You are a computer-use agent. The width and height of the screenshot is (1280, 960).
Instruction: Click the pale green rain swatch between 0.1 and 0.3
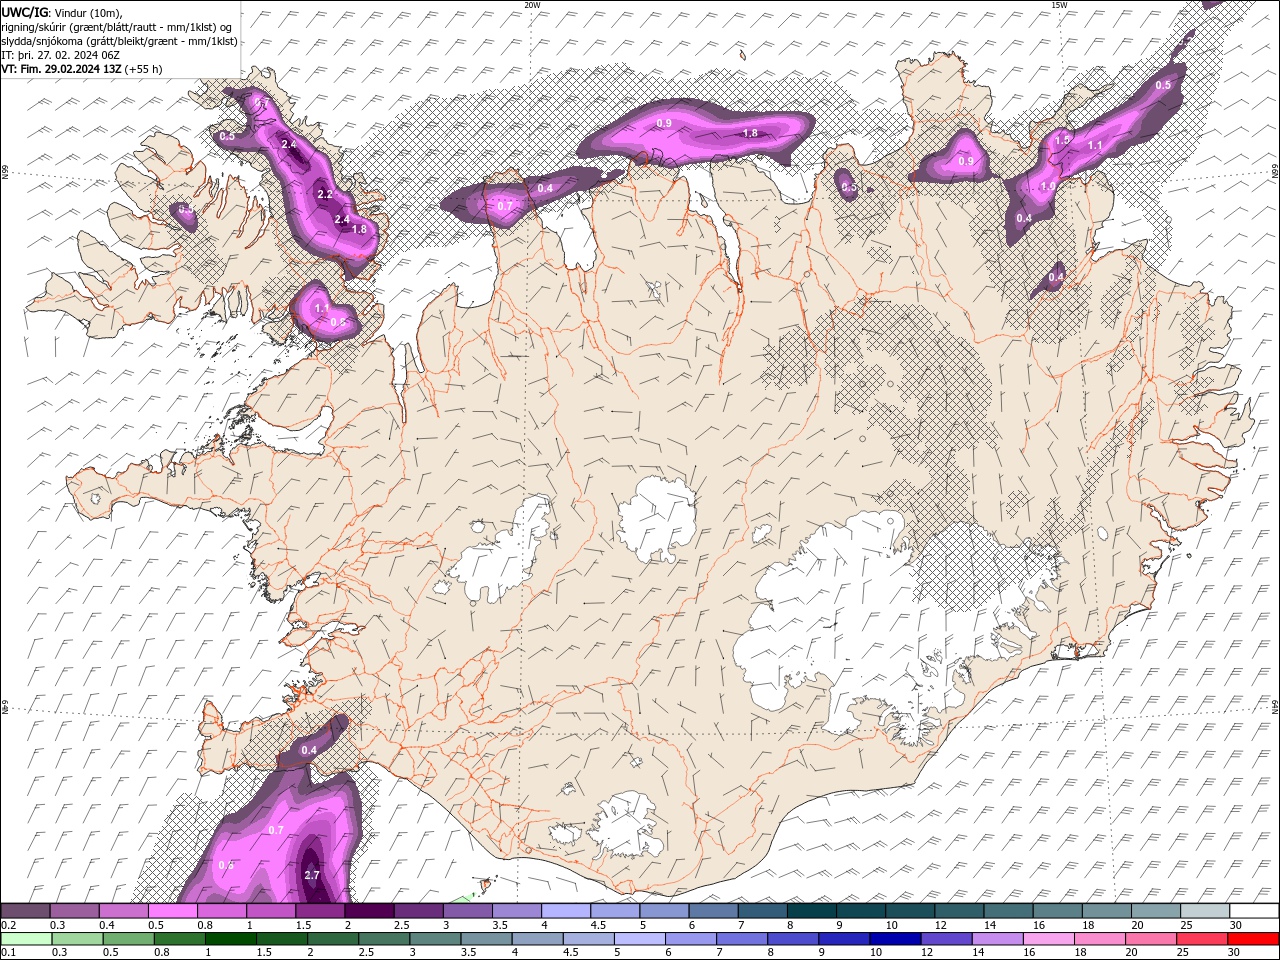tap(26, 939)
